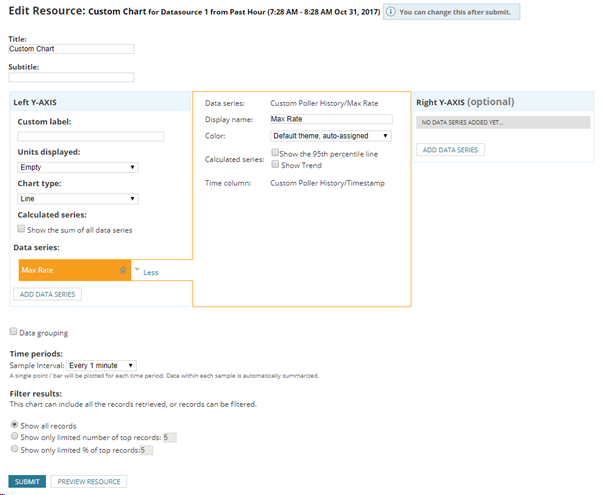Enable Show the 95th percentile line
The image size is (602, 495).
[x=275, y=152]
